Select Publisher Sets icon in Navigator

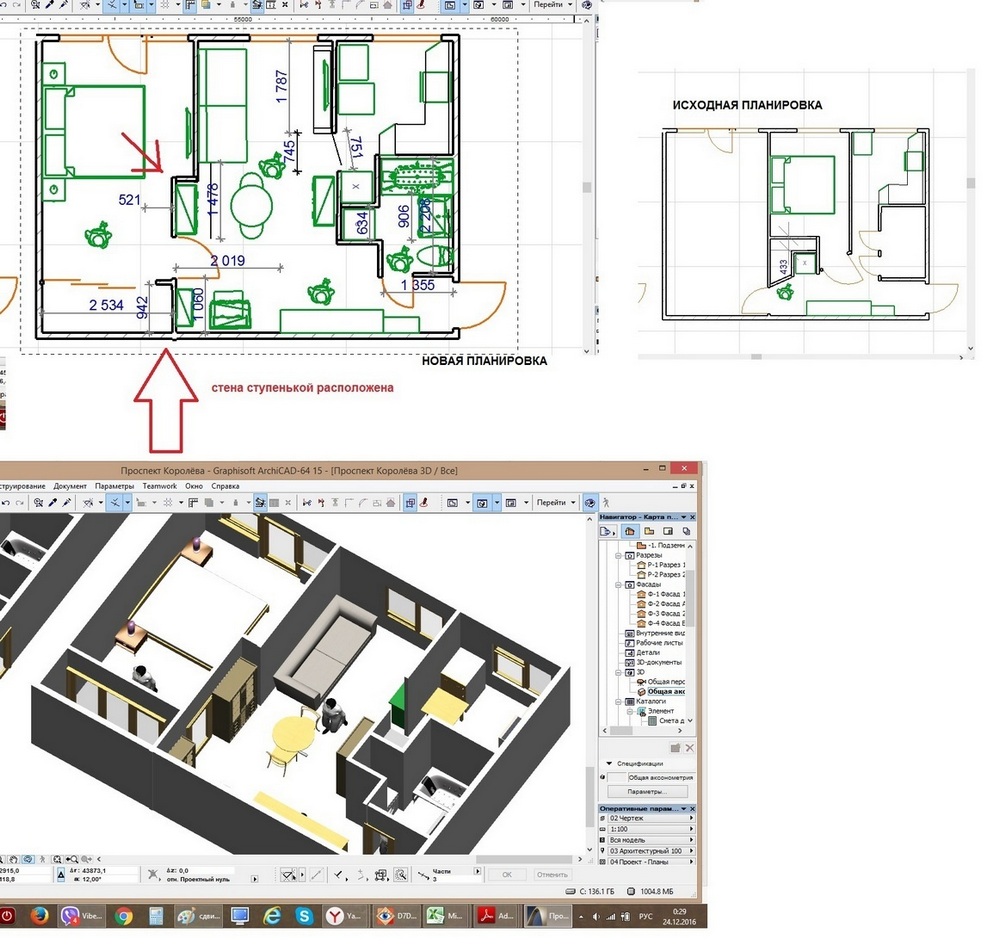pos(686,531)
